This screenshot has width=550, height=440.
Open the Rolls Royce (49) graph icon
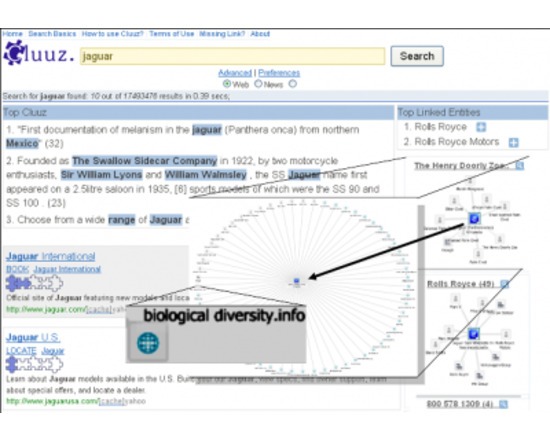(504, 284)
